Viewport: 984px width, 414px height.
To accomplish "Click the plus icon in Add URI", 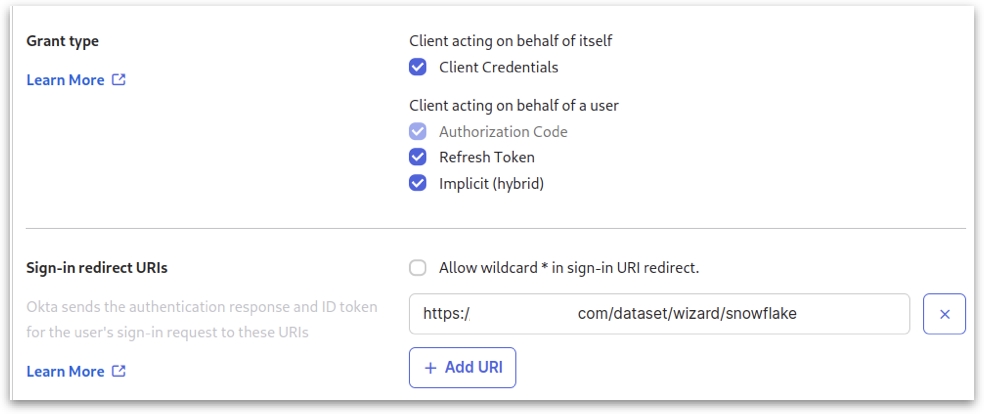I will (431, 367).
